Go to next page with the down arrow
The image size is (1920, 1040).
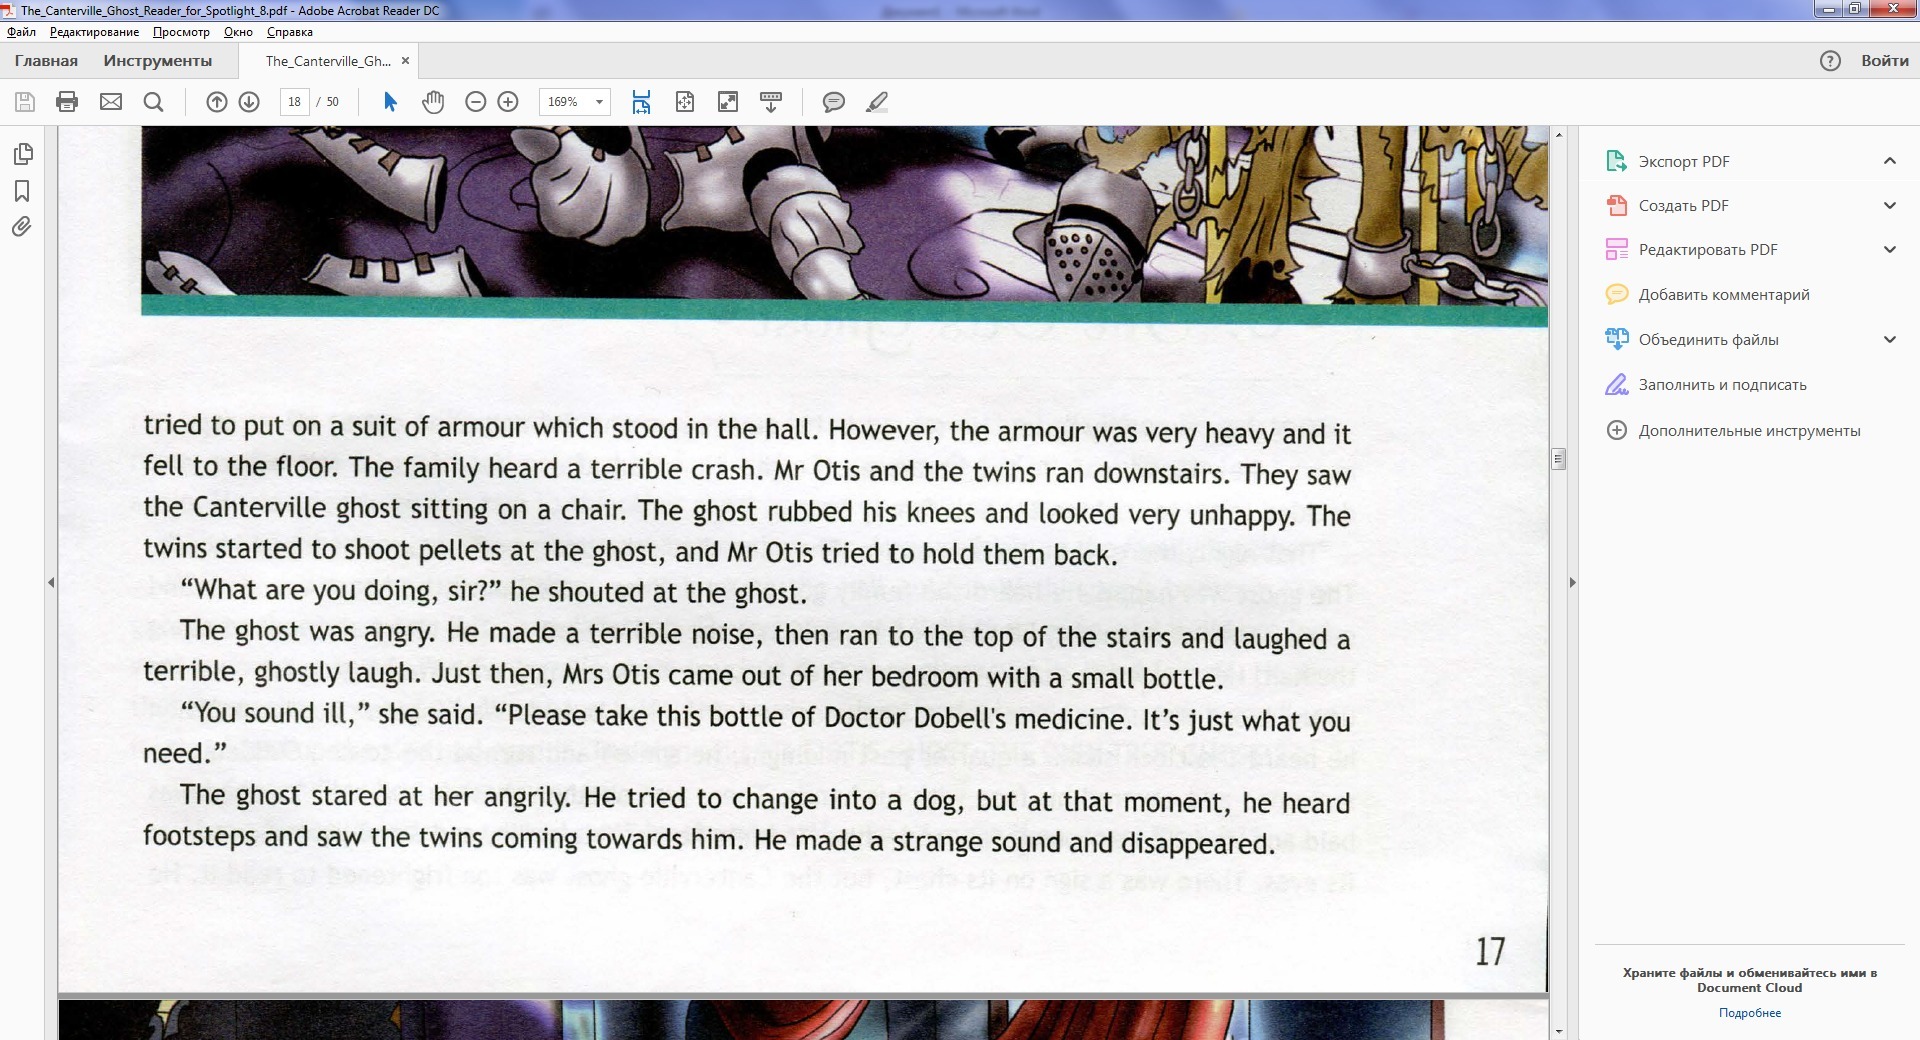(249, 102)
